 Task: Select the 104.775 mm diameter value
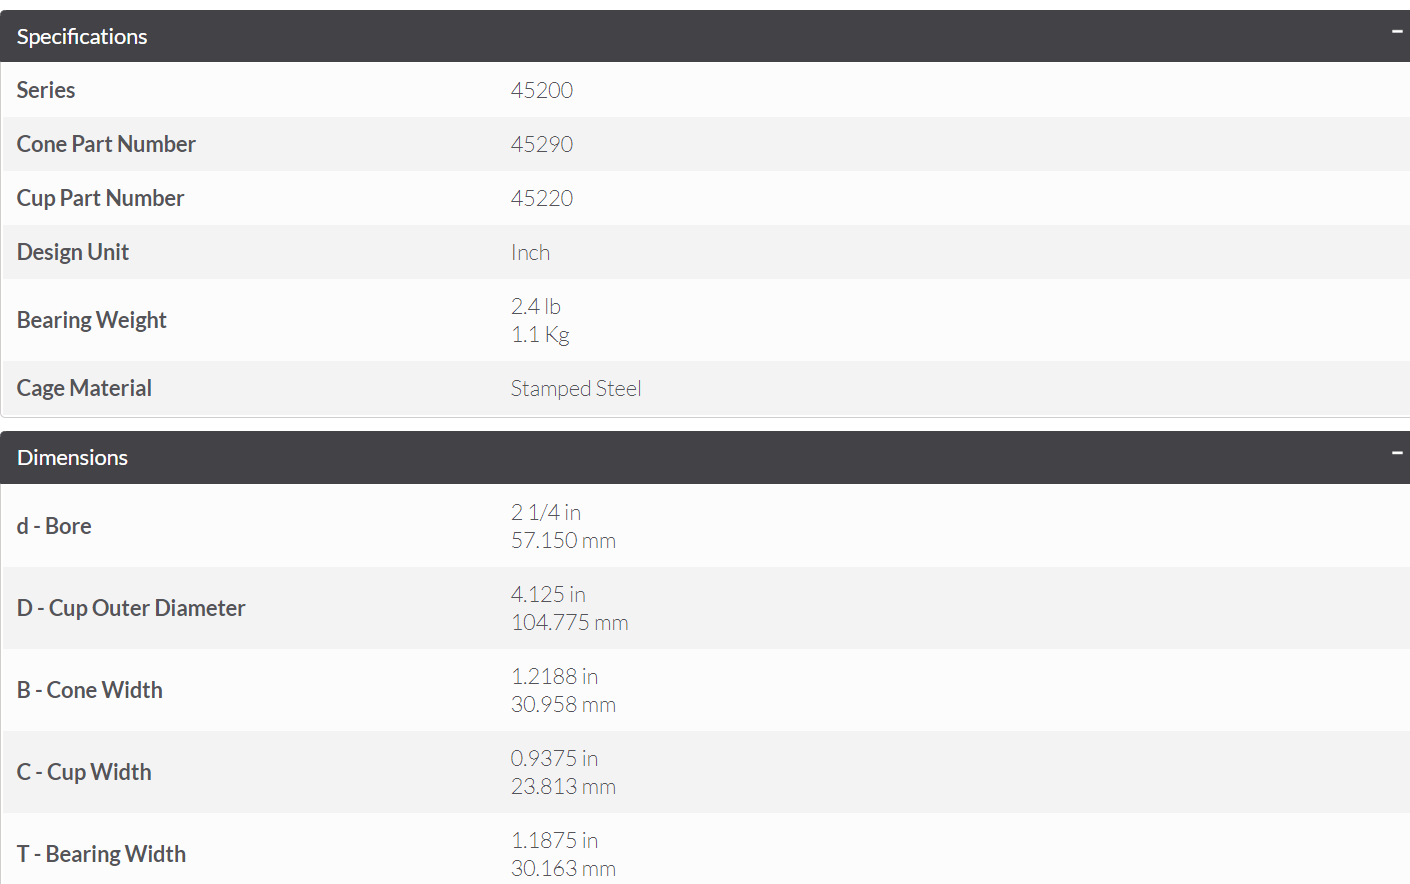pyautogui.click(x=570, y=623)
